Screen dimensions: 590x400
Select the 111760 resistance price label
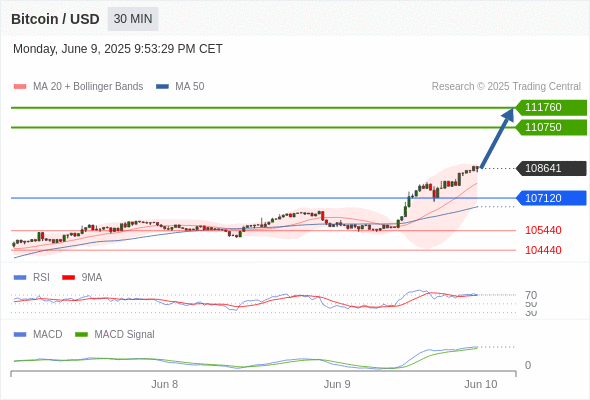click(x=551, y=108)
